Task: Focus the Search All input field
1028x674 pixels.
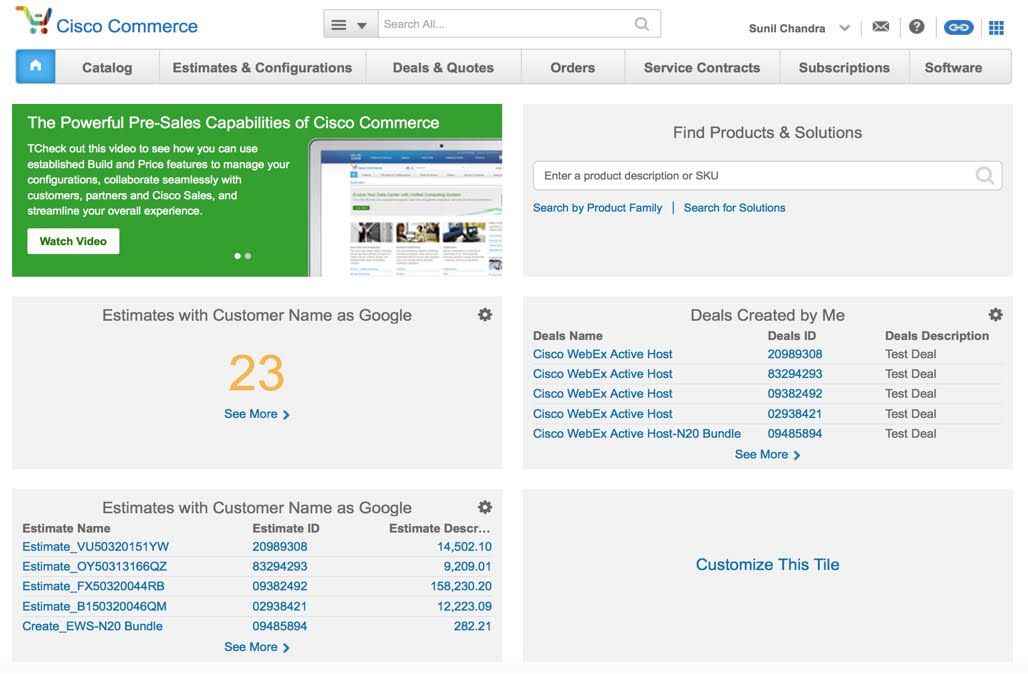Action: click(x=505, y=24)
